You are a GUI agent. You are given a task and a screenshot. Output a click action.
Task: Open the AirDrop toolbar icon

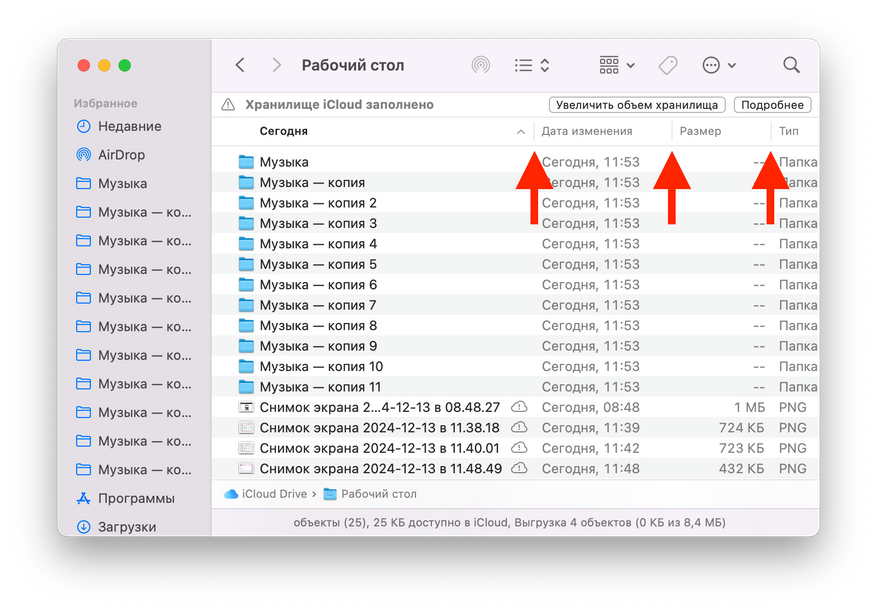click(x=480, y=65)
